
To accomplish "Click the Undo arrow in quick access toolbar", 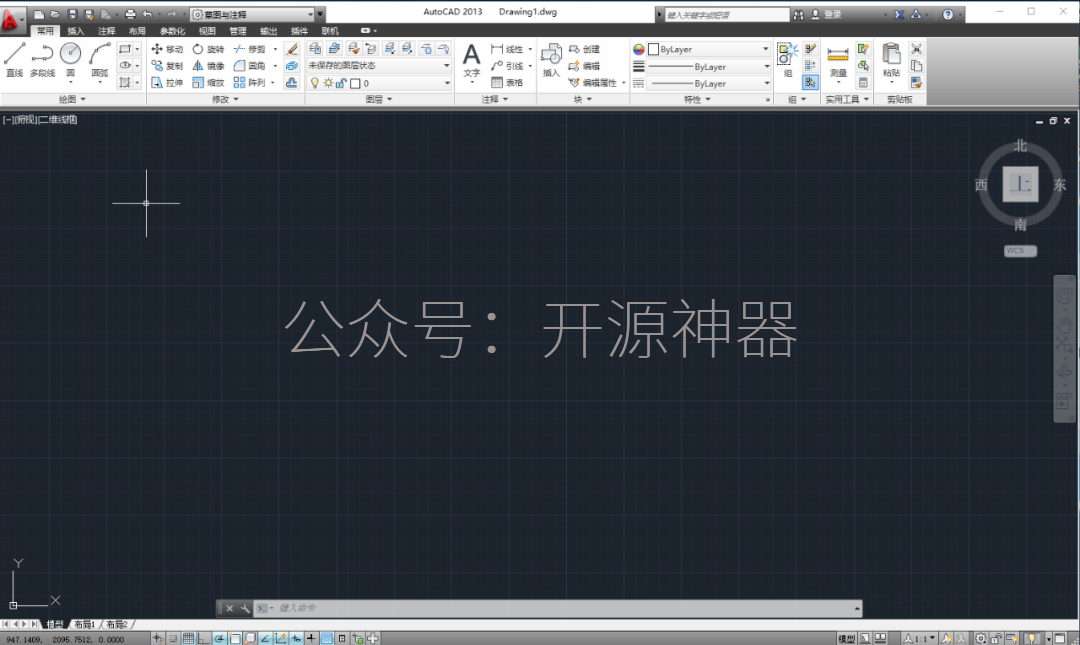I will point(147,14).
